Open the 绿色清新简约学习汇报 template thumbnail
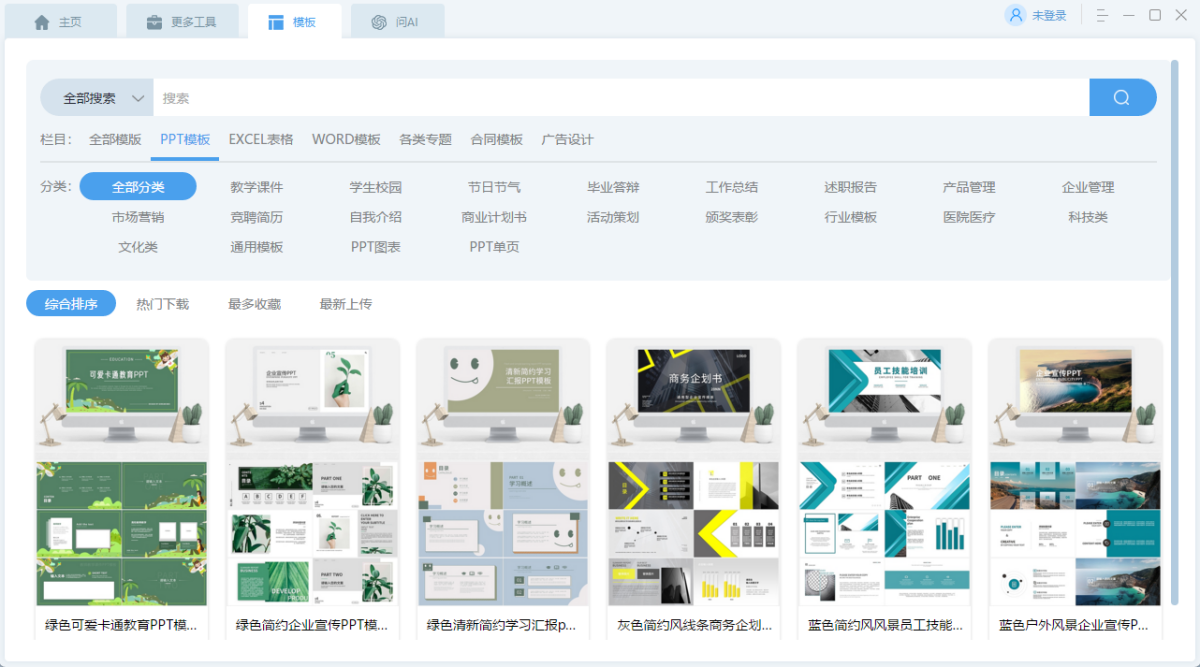This screenshot has width=1200, height=667. point(503,472)
